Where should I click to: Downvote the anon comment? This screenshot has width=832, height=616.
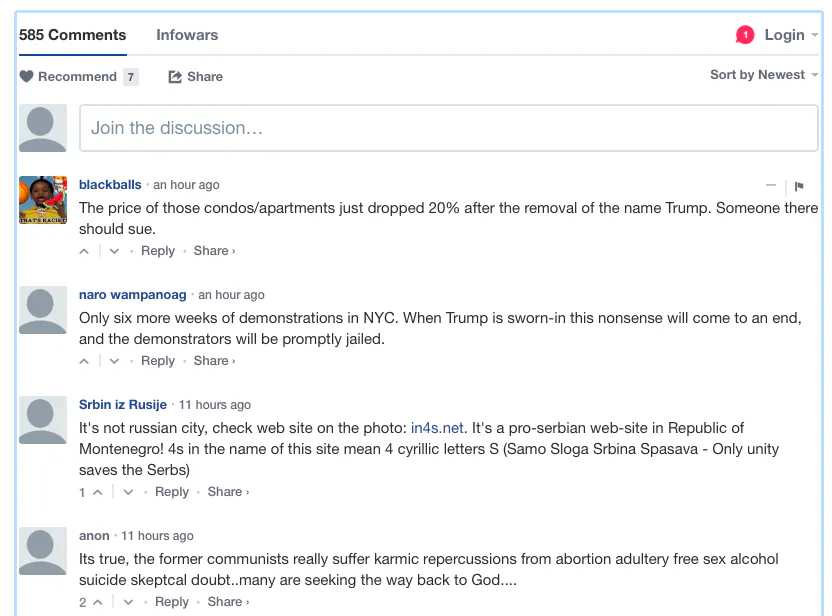pyautogui.click(x=128, y=602)
